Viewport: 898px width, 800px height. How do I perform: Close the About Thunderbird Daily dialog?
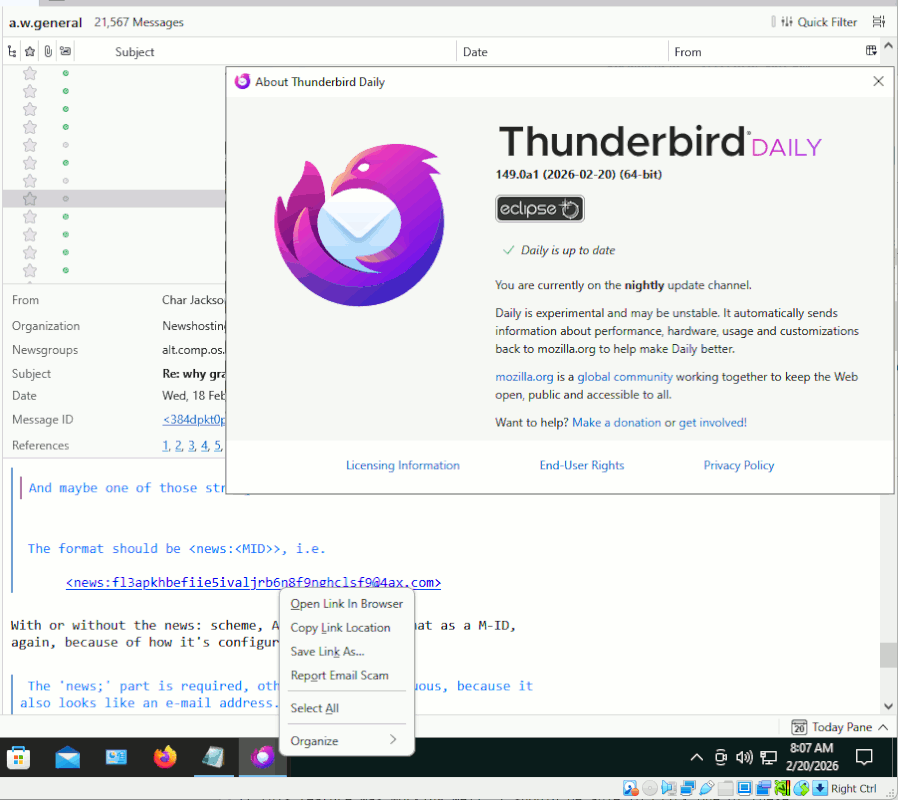878,81
